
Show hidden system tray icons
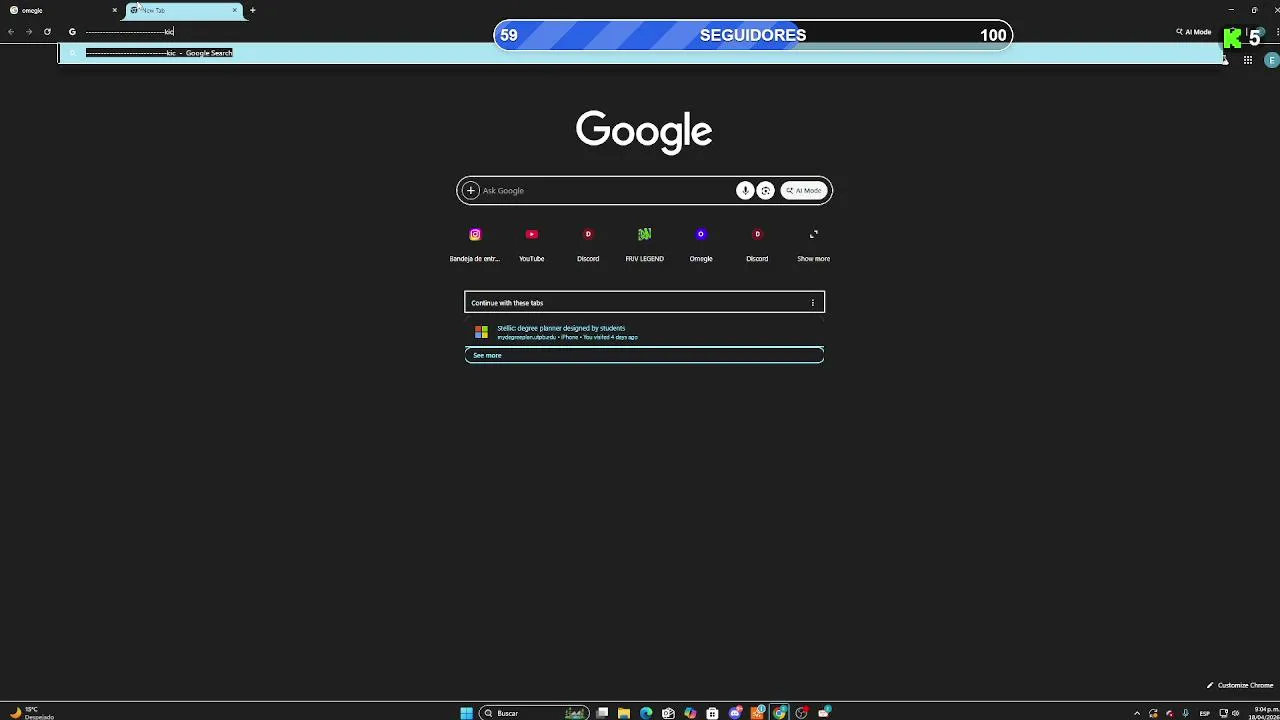coord(1136,713)
